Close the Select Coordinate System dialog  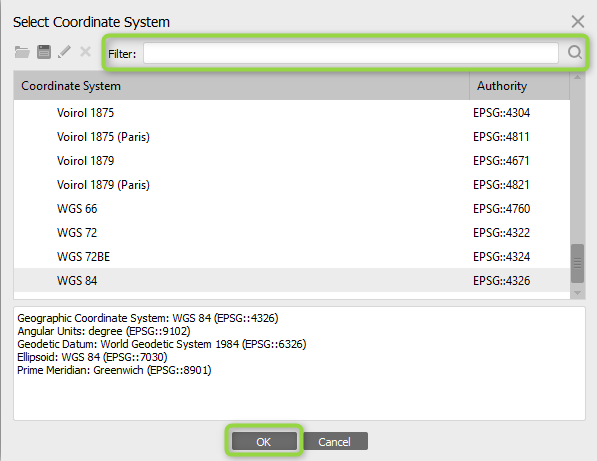(x=578, y=22)
